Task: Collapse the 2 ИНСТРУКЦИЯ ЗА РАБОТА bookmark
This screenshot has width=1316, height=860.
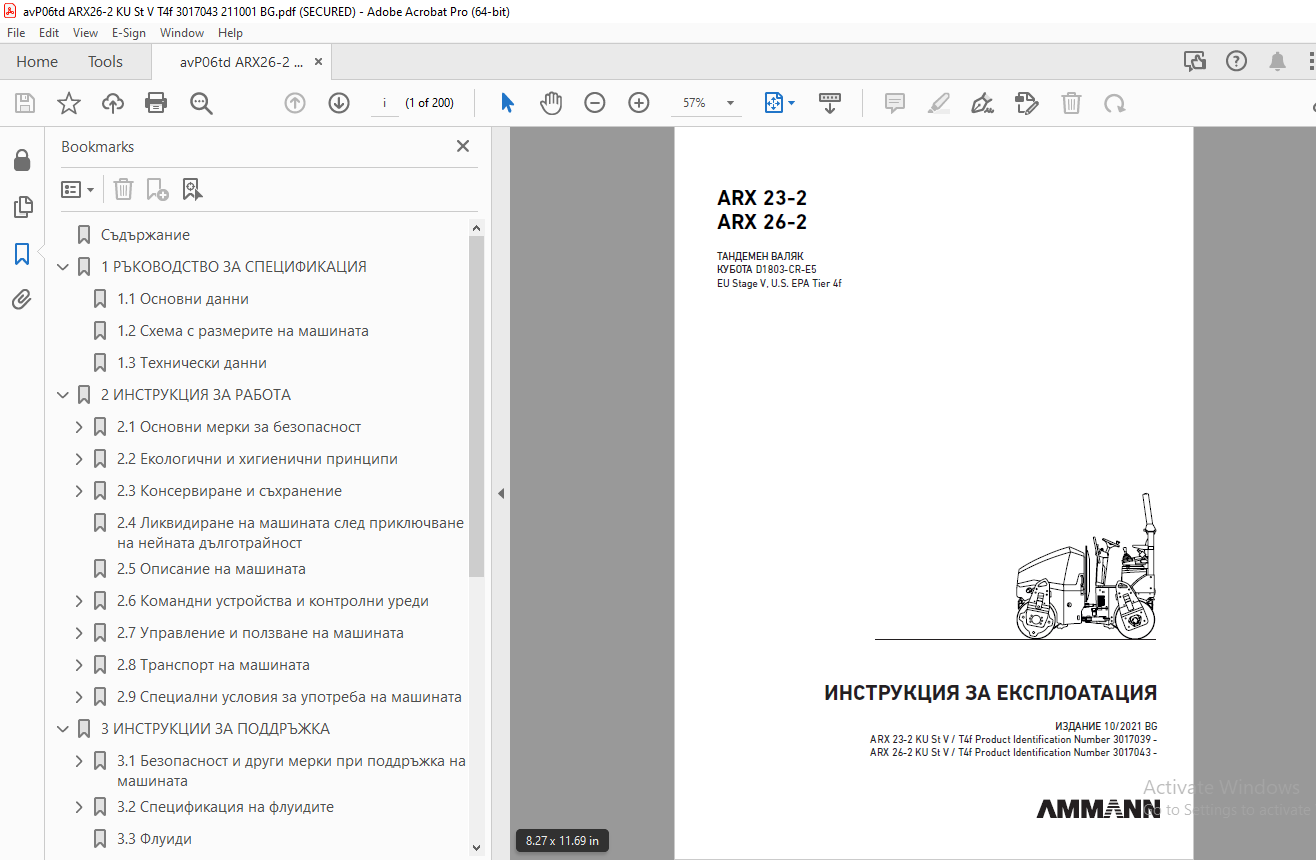Action: tap(63, 395)
